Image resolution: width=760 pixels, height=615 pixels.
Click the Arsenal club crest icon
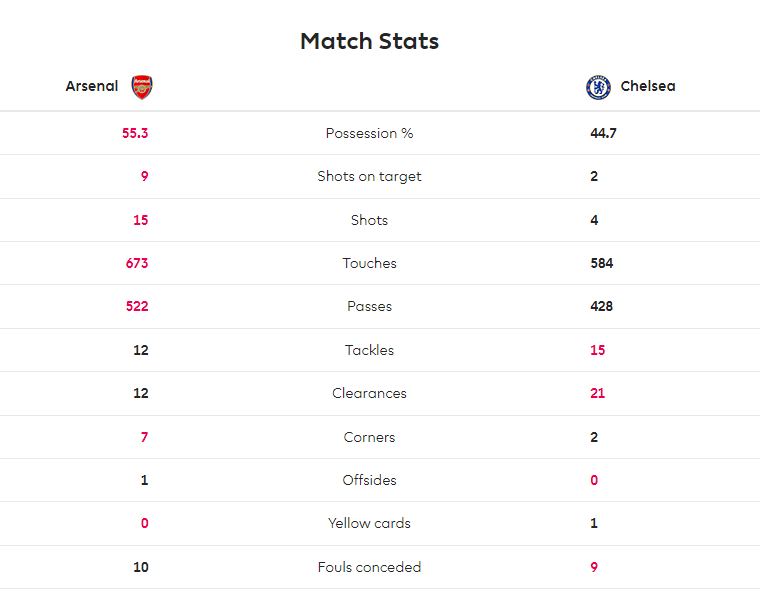pyautogui.click(x=142, y=87)
